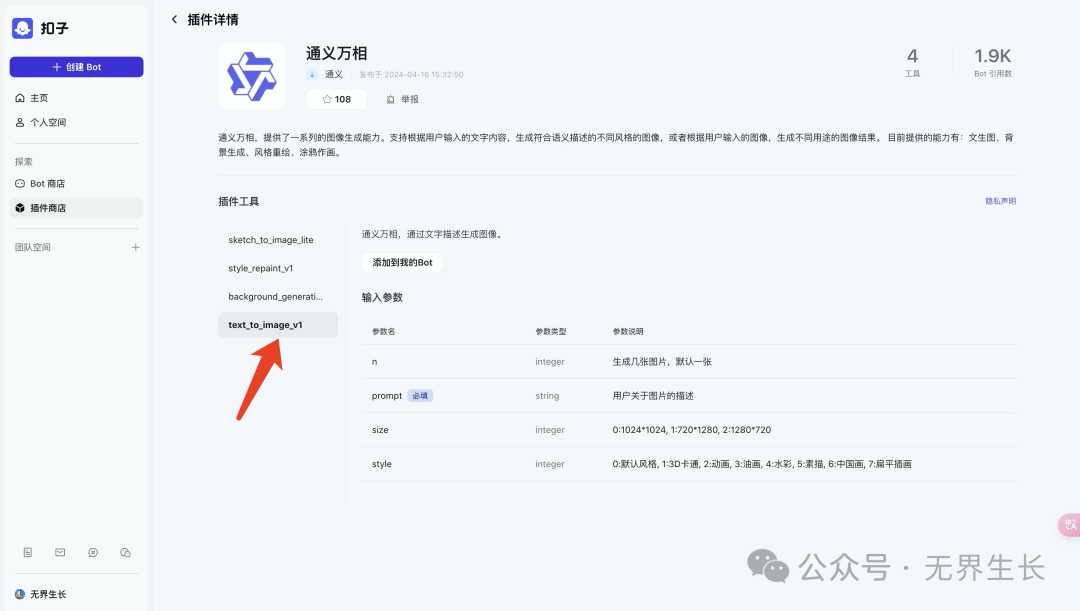The image size is (1080, 611).
Task: Open the chat bubble icon in sidebar bottom
Action: click(93, 552)
